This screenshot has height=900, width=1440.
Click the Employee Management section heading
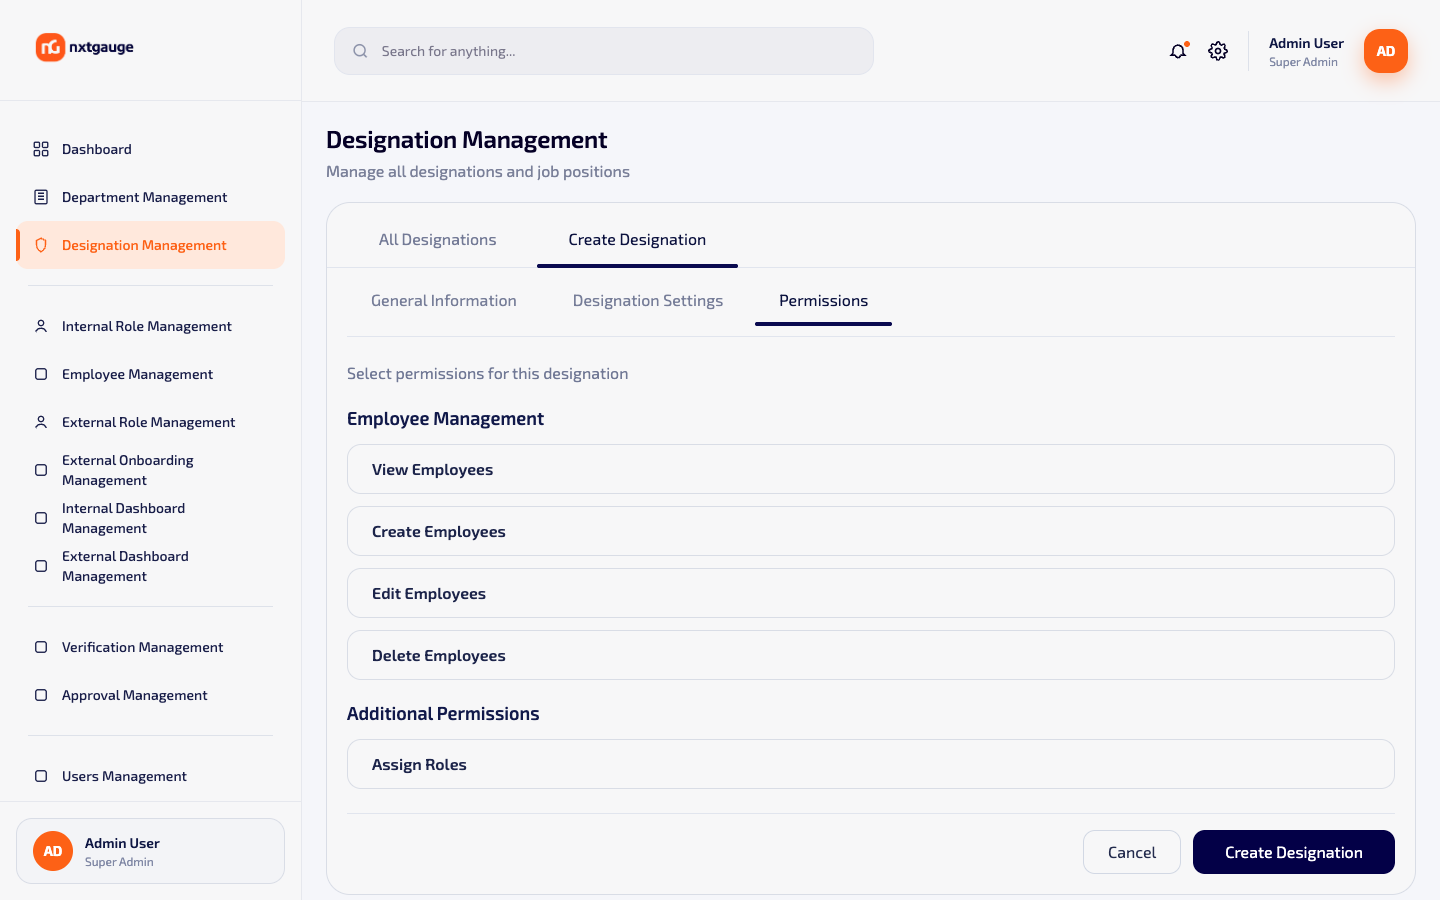point(445,419)
